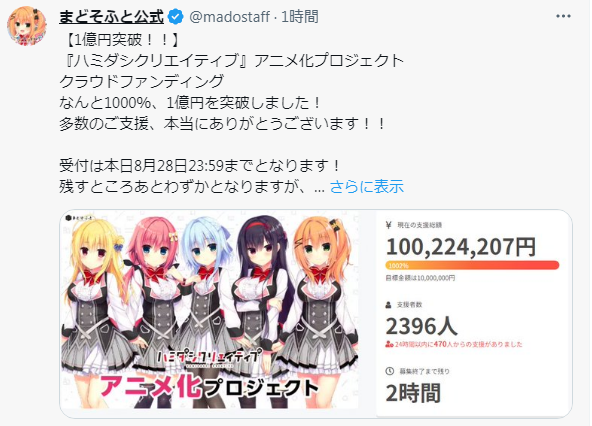
Task: Click the blue verified badge icon
Action: click(x=176, y=17)
